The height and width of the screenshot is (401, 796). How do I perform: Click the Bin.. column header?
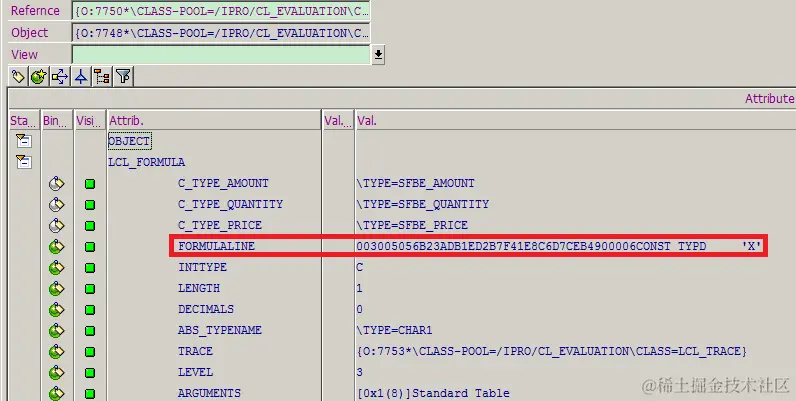[x=57, y=120]
